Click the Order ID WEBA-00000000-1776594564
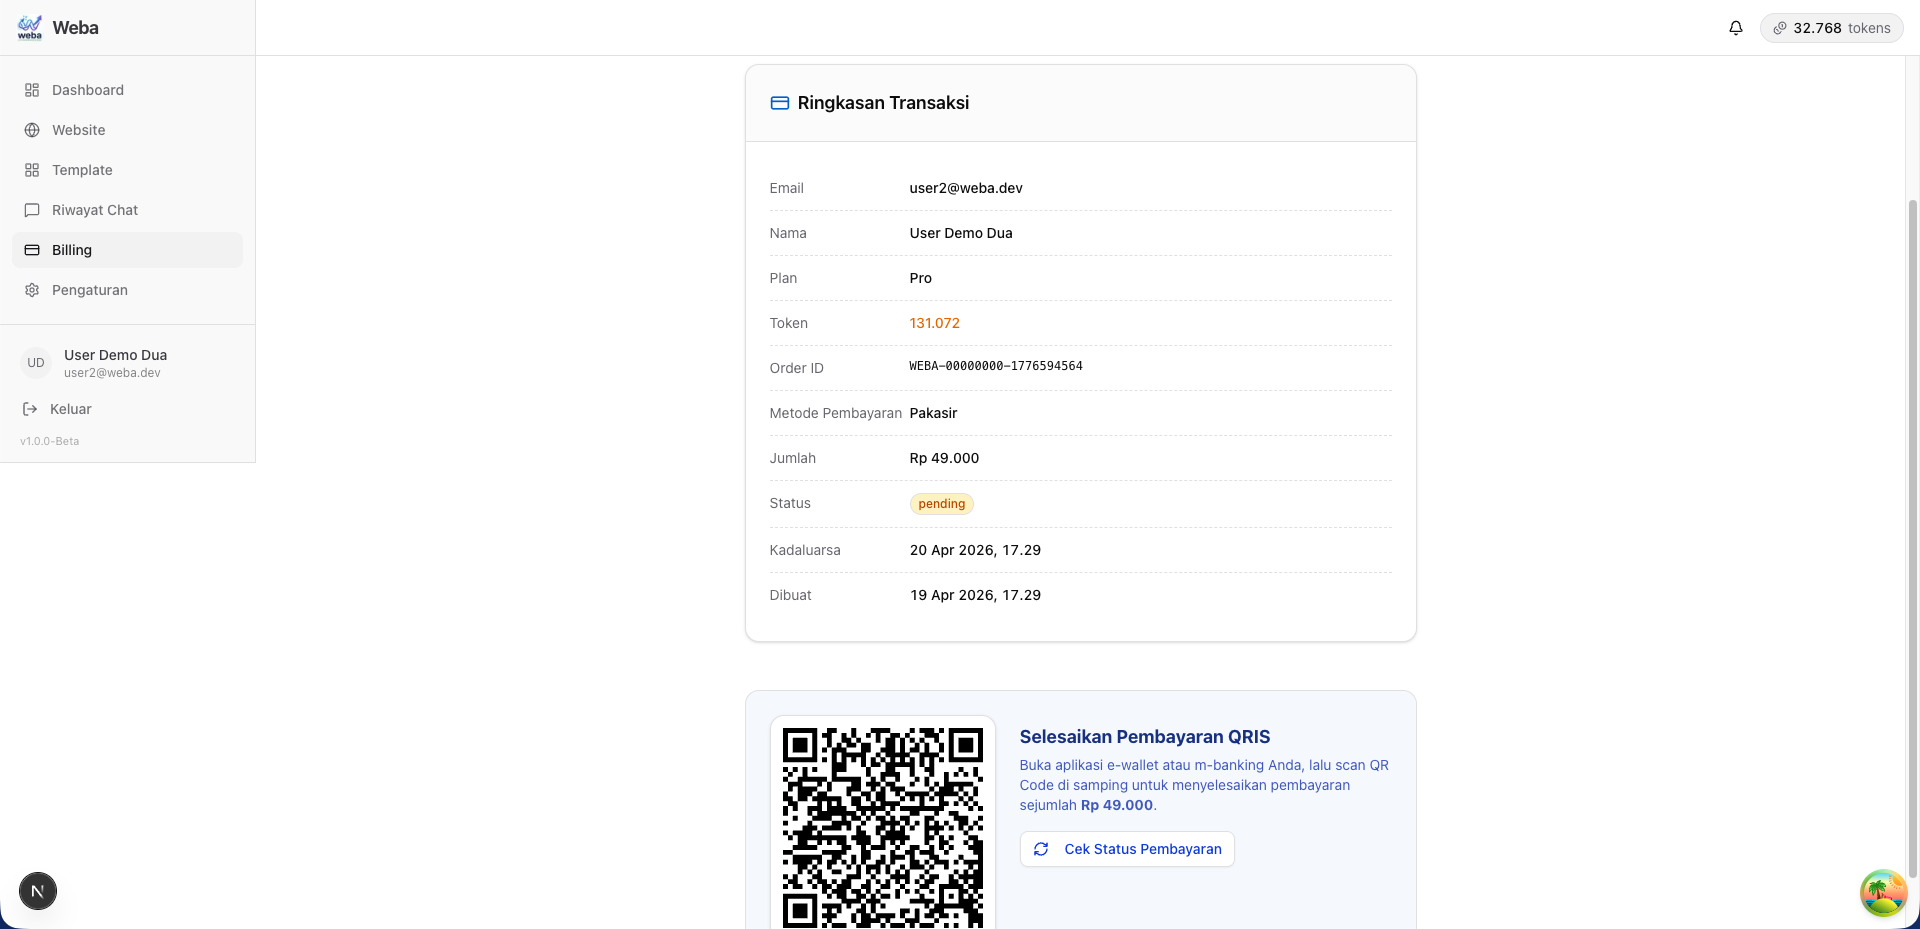Viewport: 1920px width, 929px height. 996,366
